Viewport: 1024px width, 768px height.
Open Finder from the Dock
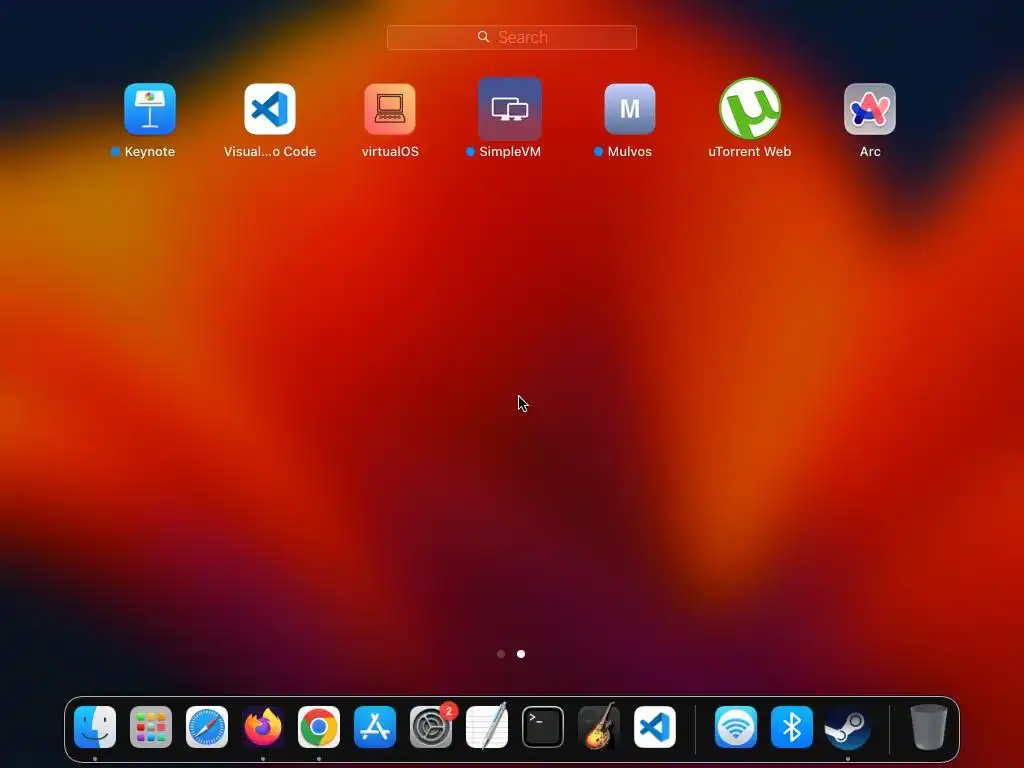tap(95, 727)
